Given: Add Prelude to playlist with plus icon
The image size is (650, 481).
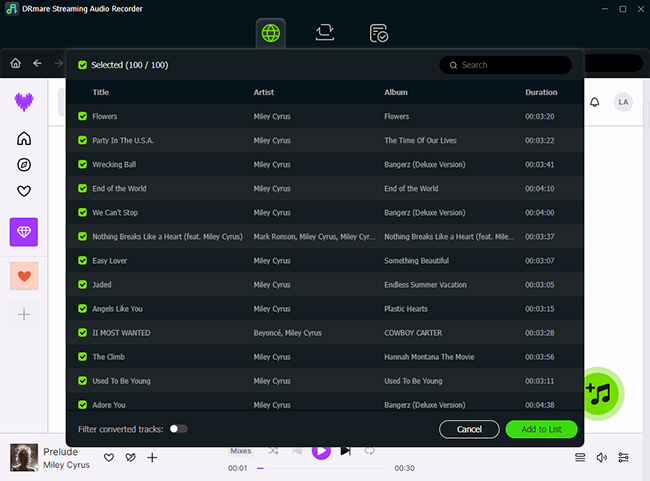Looking at the screenshot, I should (x=152, y=457).
